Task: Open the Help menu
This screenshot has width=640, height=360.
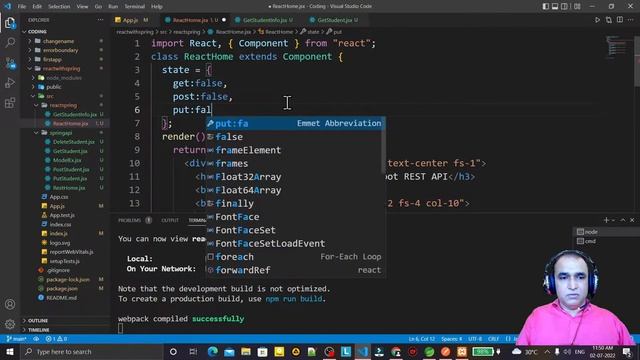Action: pyautogui.click(x=157, y=7)
